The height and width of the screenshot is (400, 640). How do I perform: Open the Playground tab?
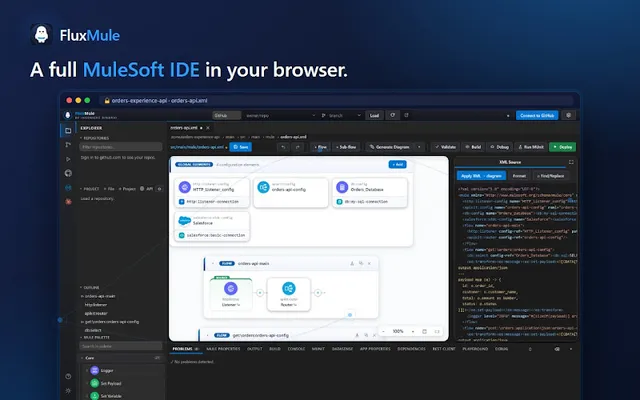(x=475, y=349)
